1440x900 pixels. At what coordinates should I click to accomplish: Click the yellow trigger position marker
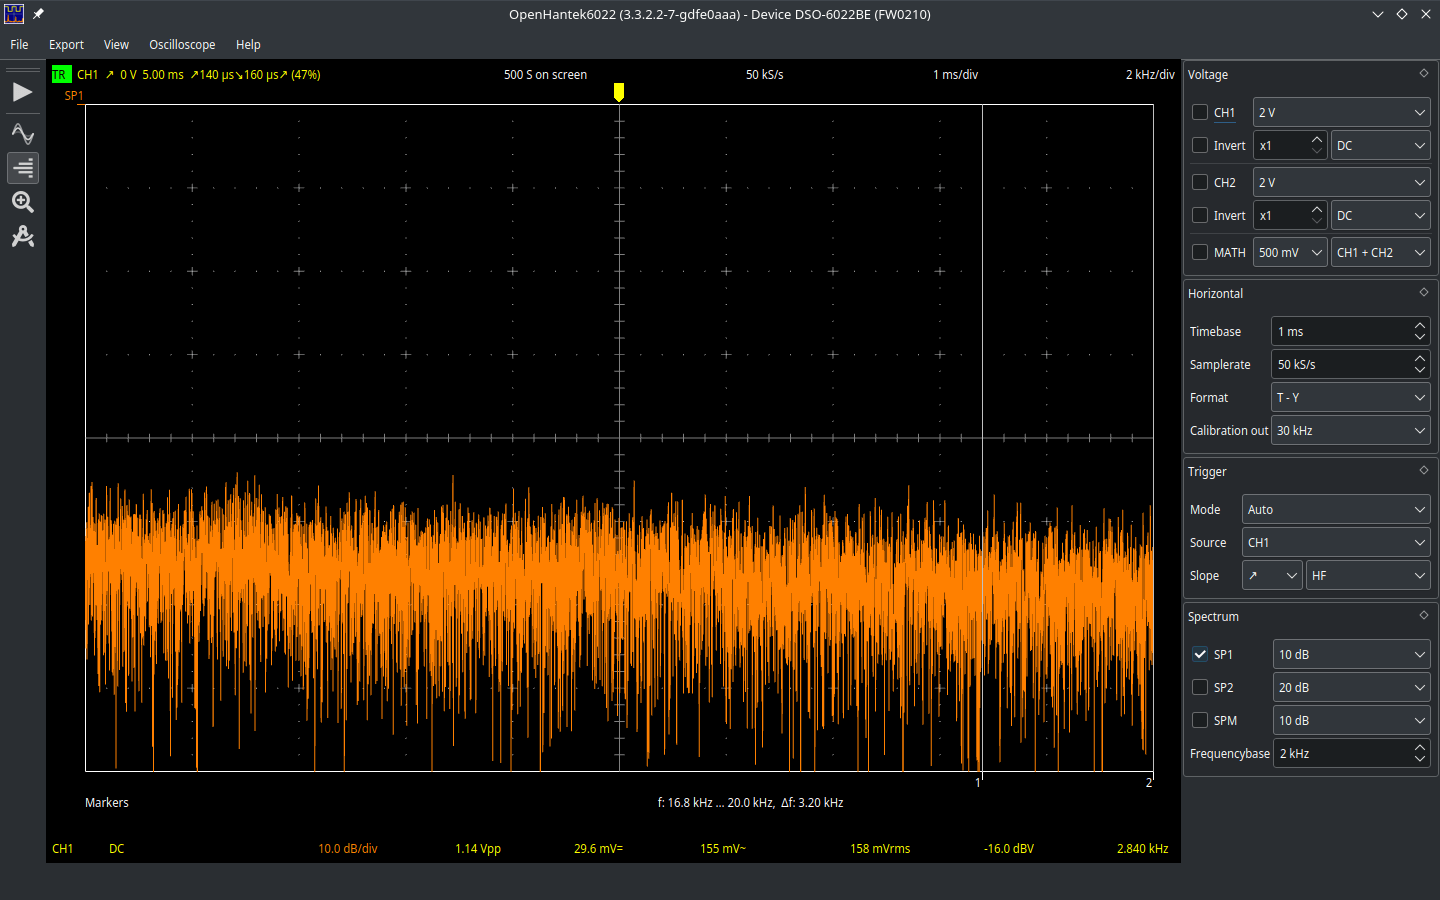[619, 92]
